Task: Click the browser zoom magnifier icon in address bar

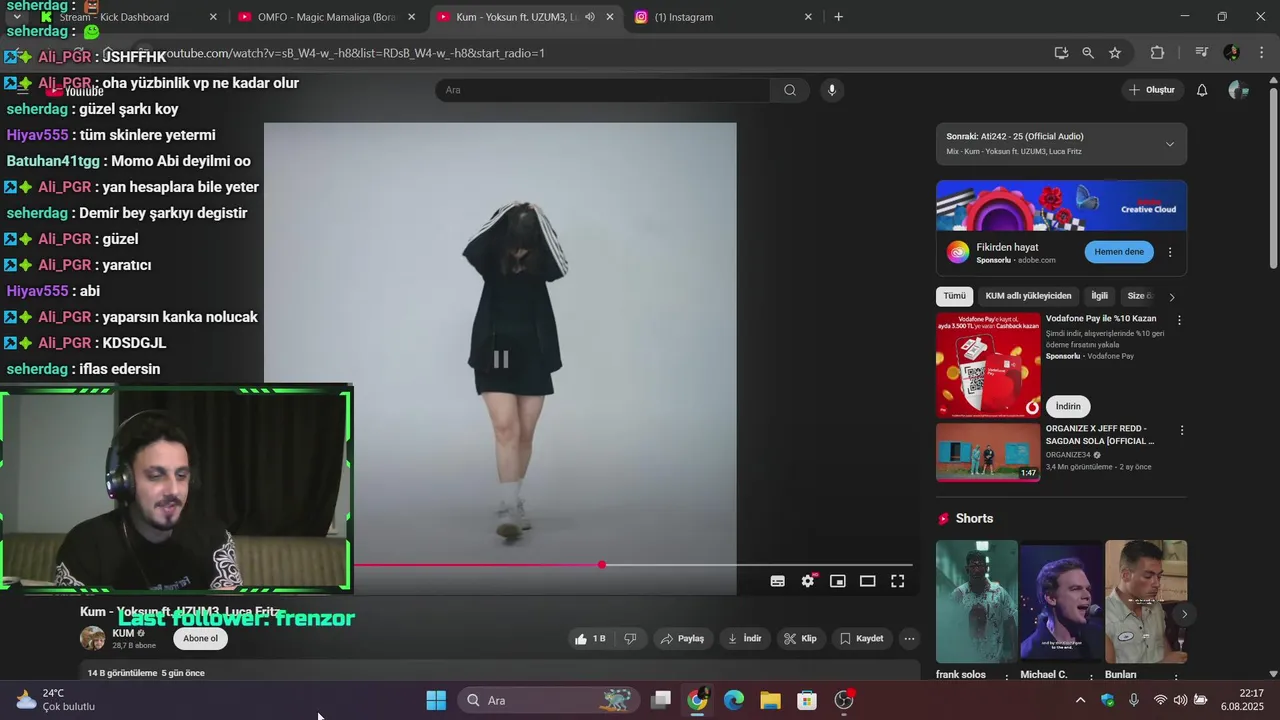Action: (1088, 53)
